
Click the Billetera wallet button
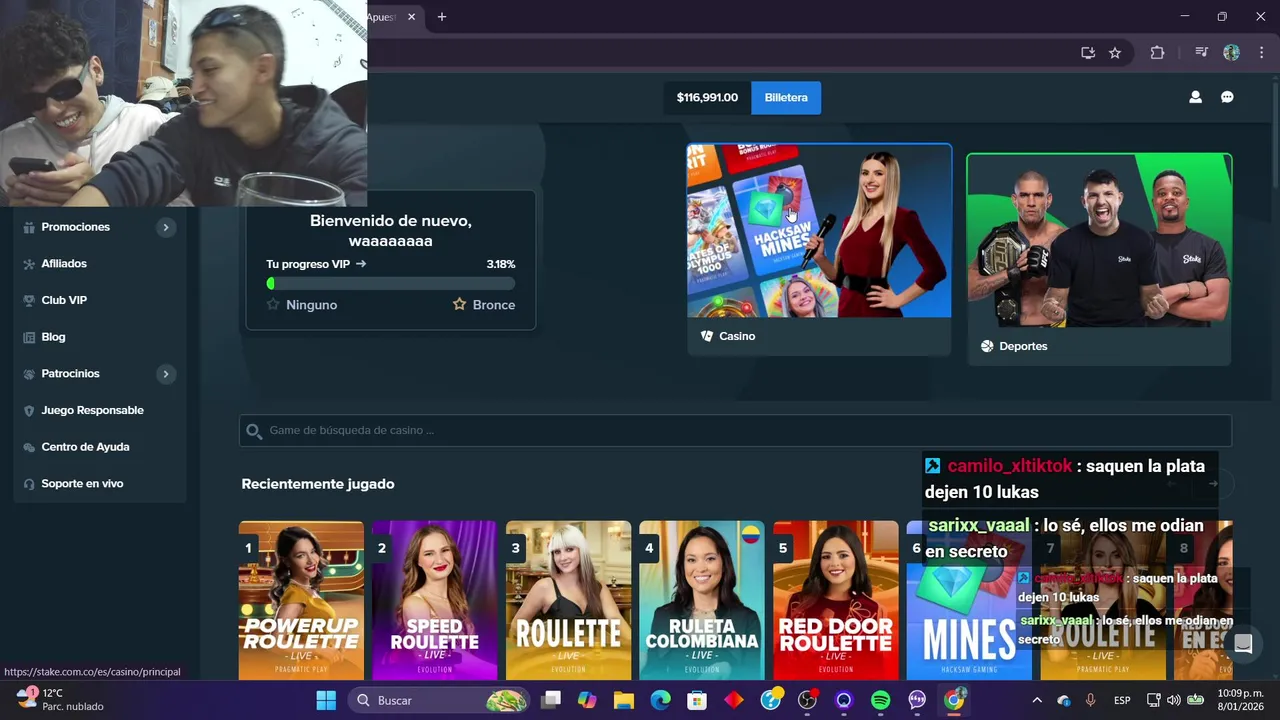pyautogui.click(x=786, y=97)
